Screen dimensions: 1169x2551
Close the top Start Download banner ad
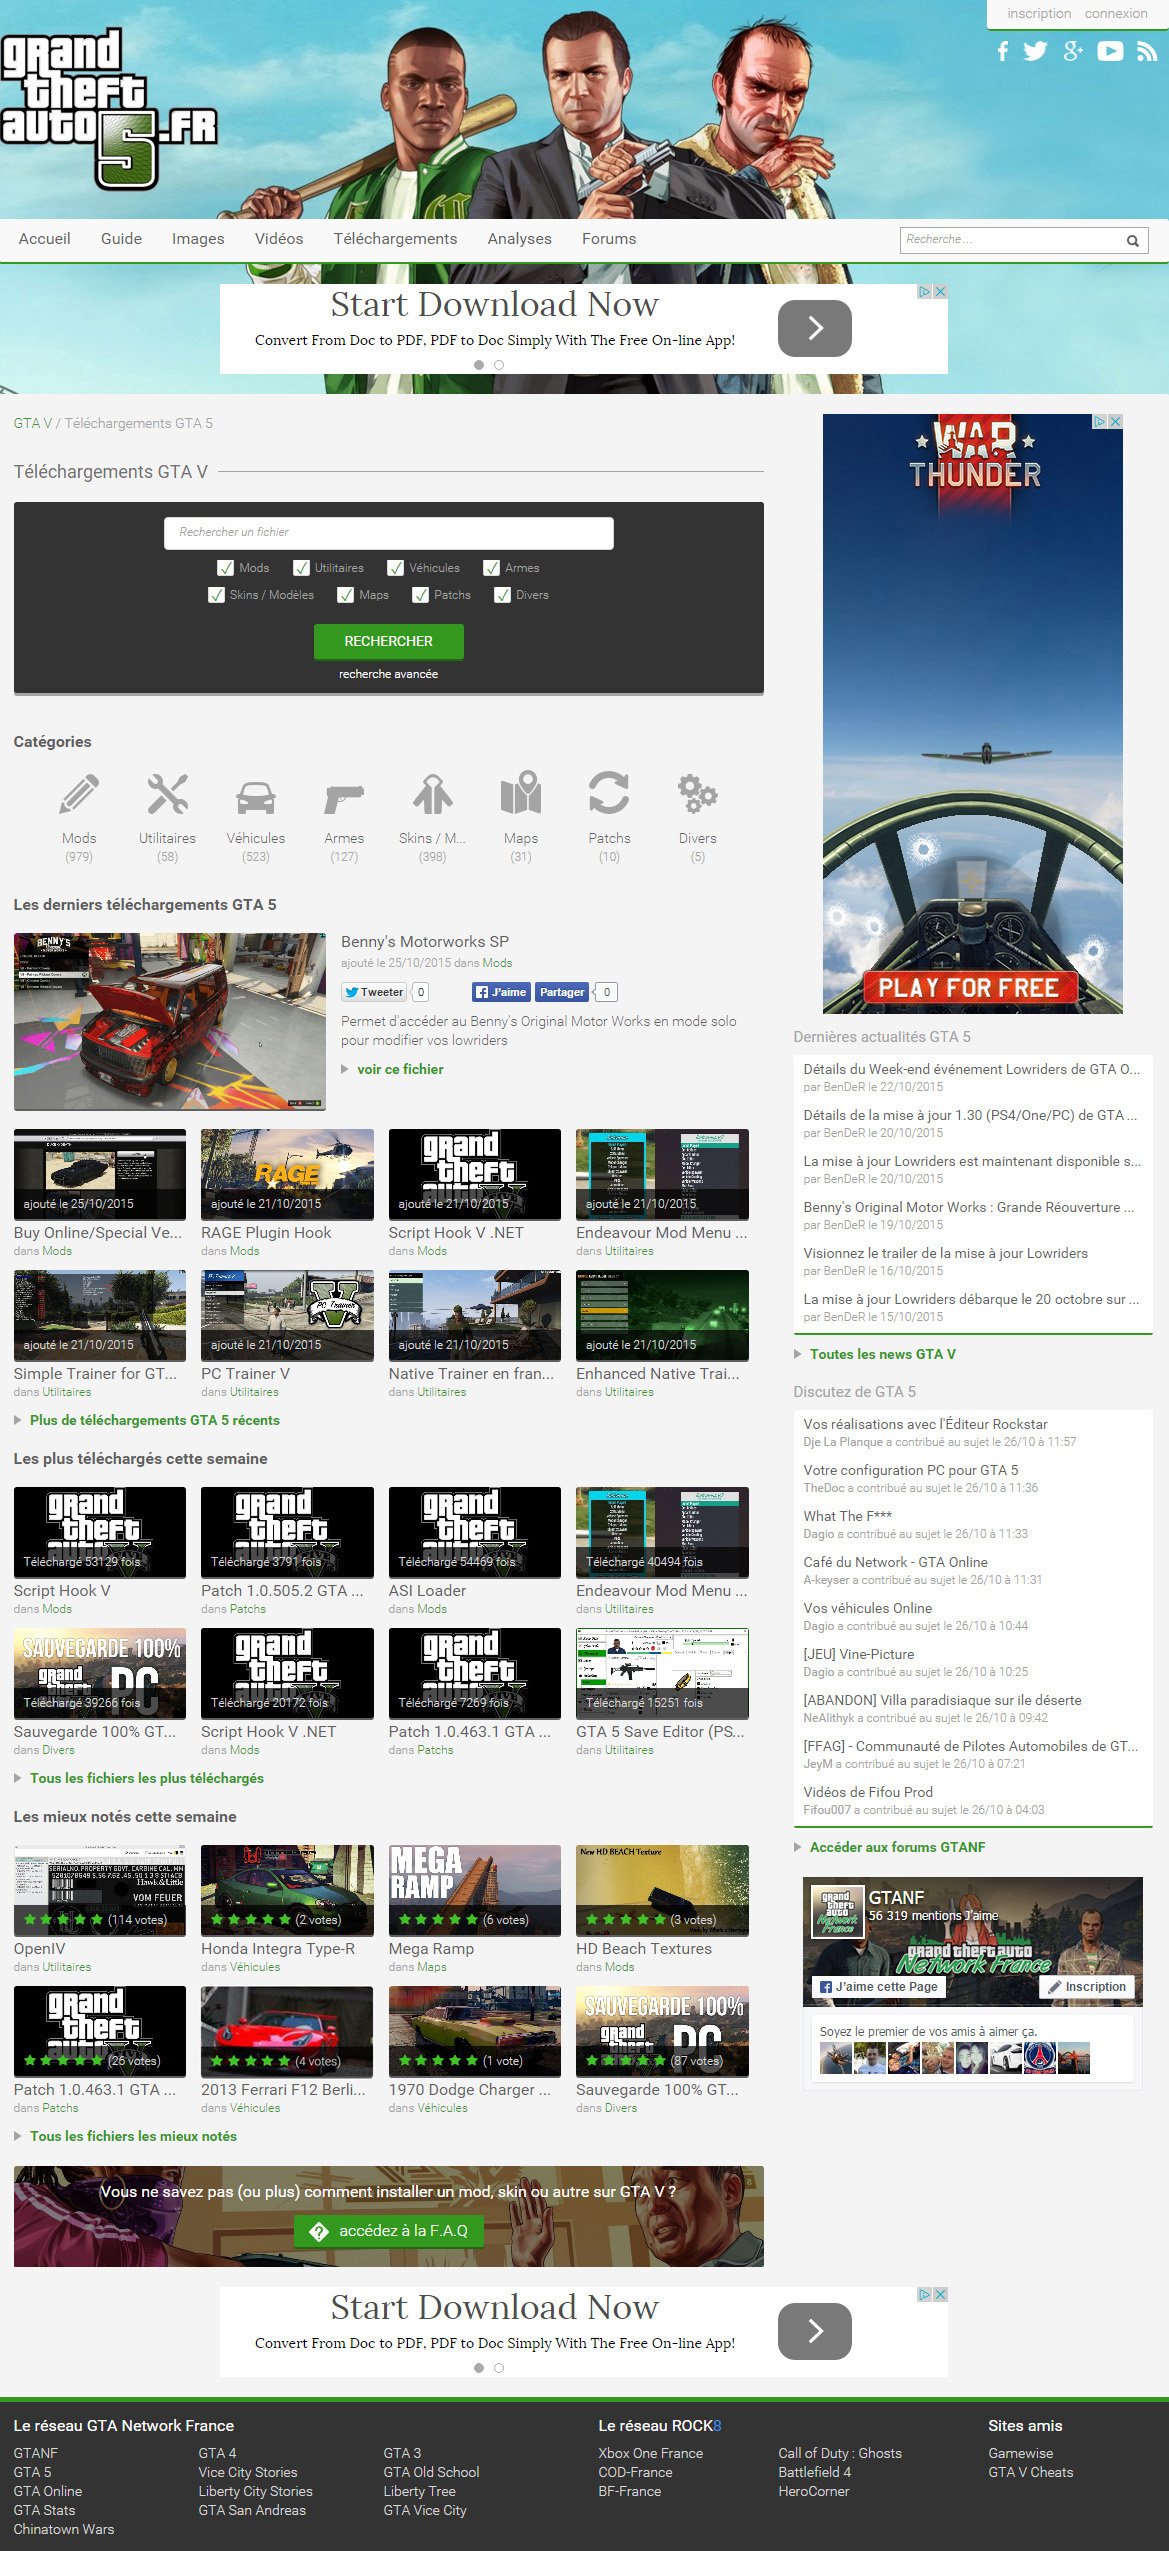click(x=940, y=292)
